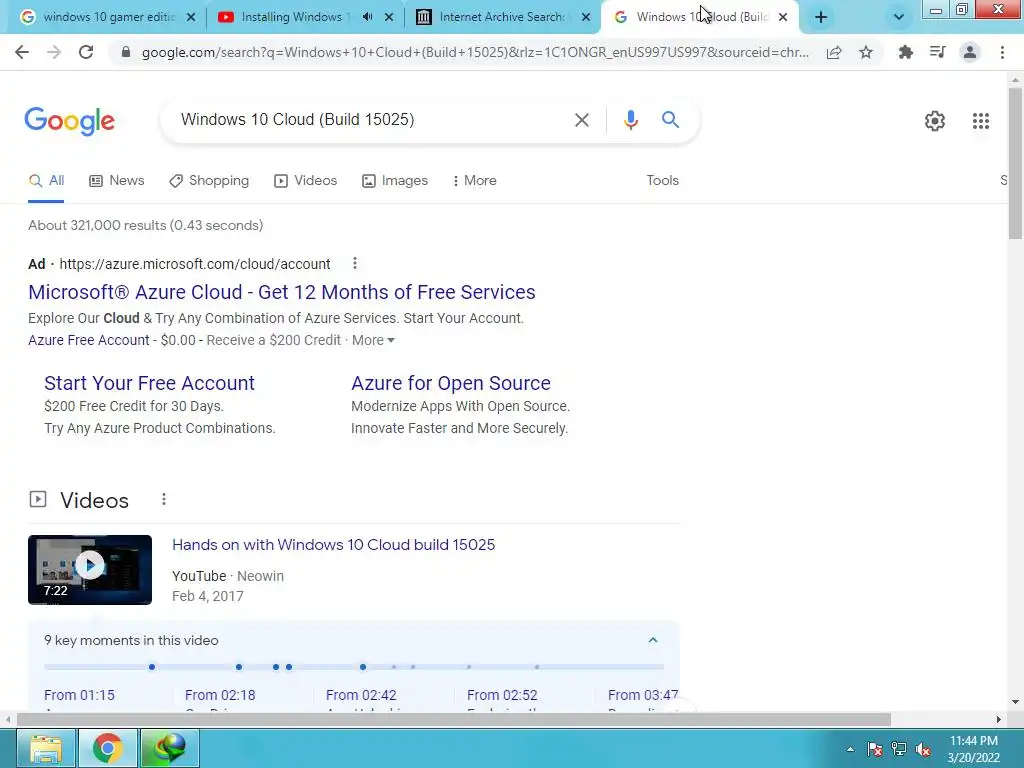Open the Google apps grid
The height and width of the screenshot is (768, 1024).
click(980, 121)
